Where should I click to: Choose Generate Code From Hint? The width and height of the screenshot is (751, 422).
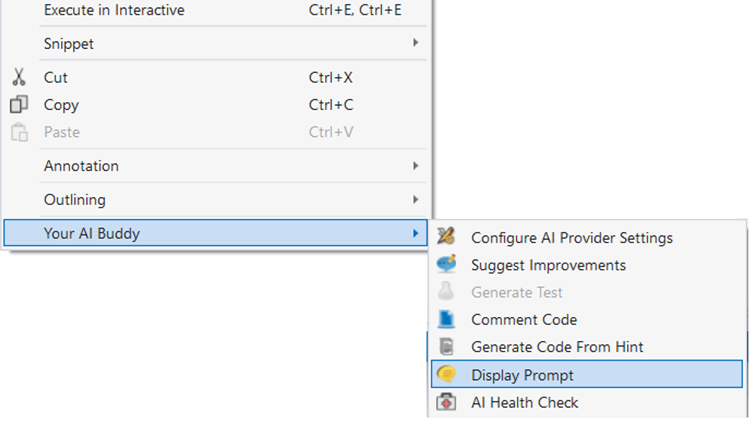[x=557, y=347]
